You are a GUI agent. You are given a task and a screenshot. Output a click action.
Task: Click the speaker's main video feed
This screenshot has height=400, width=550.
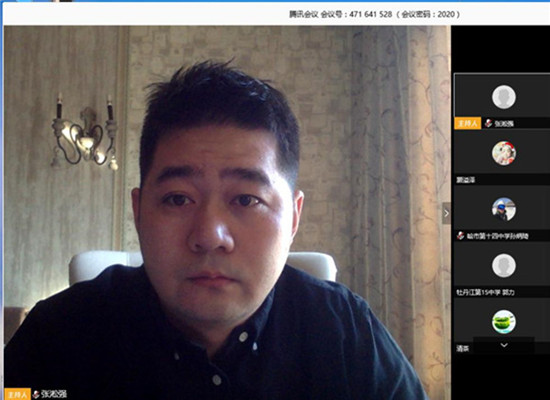(x=227, y=213)
